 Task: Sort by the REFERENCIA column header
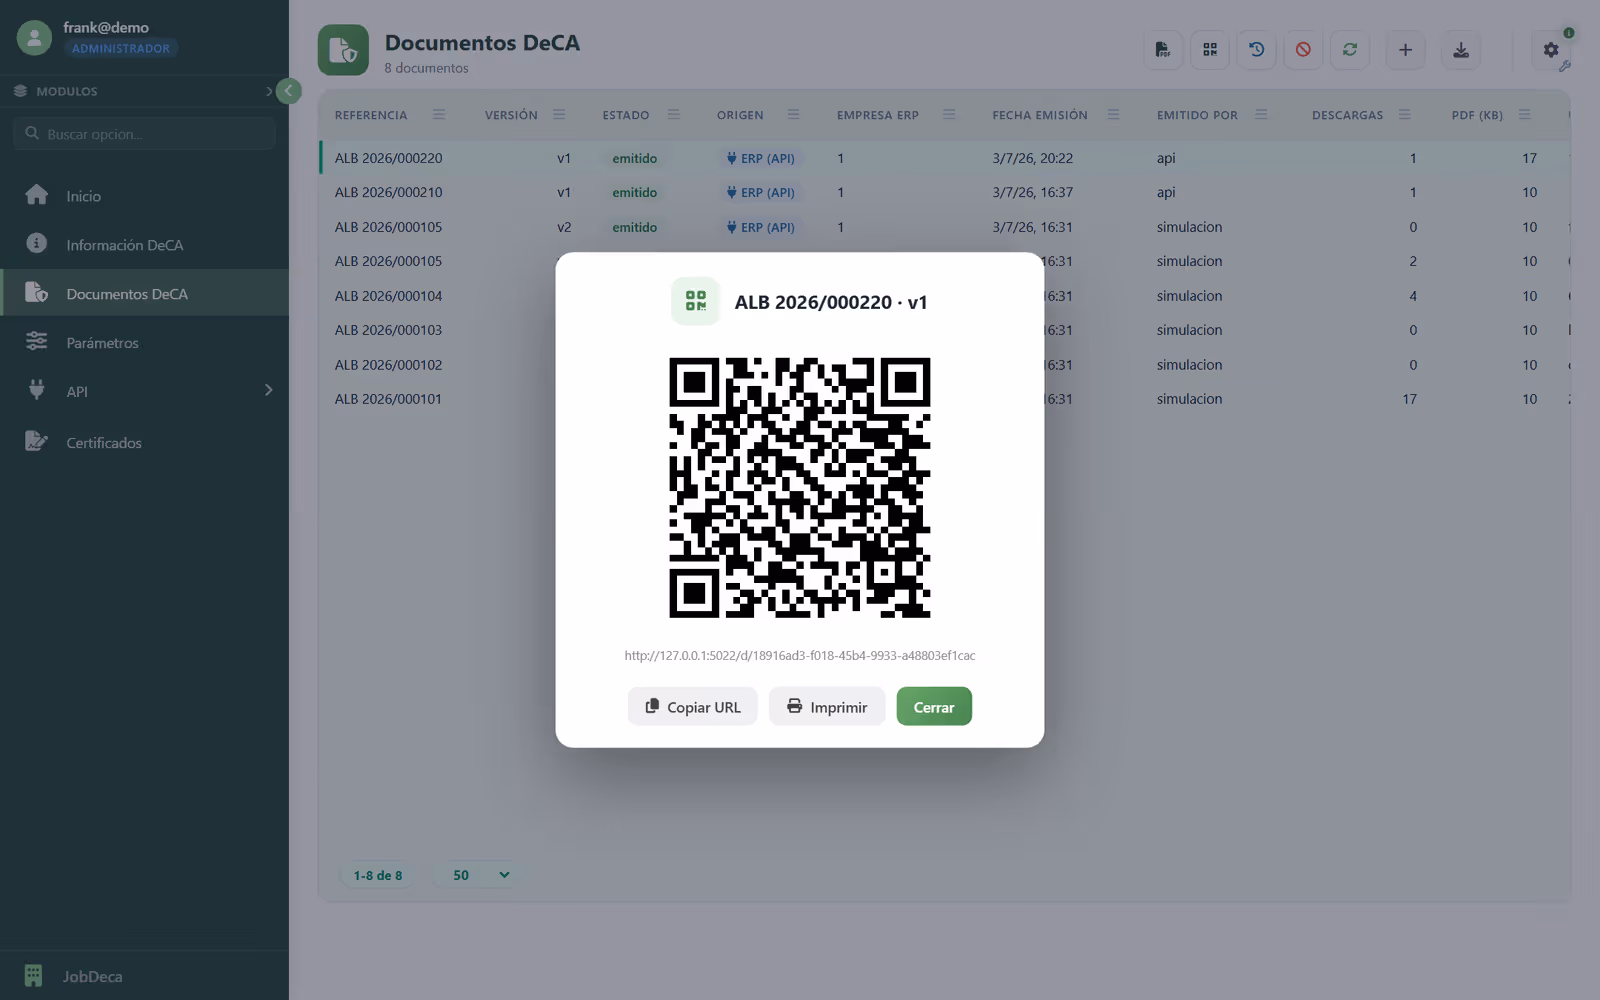coord(371,115)
